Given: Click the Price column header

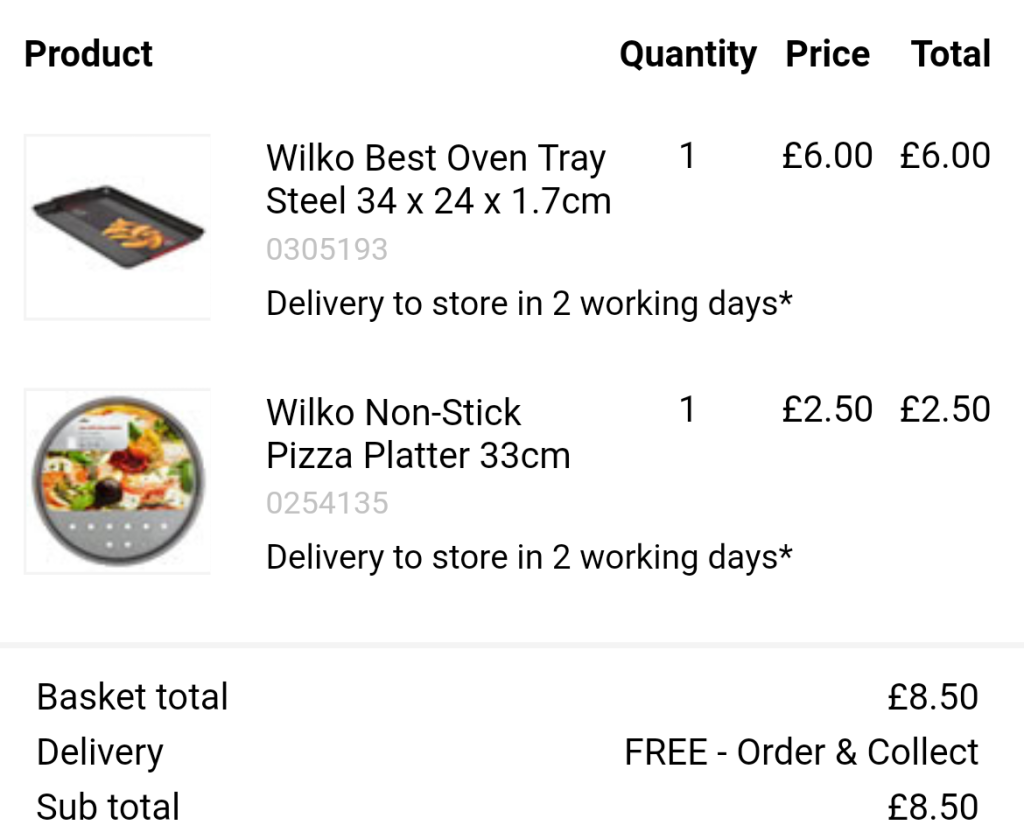Looking at the screenshot, I should [827, 54].
